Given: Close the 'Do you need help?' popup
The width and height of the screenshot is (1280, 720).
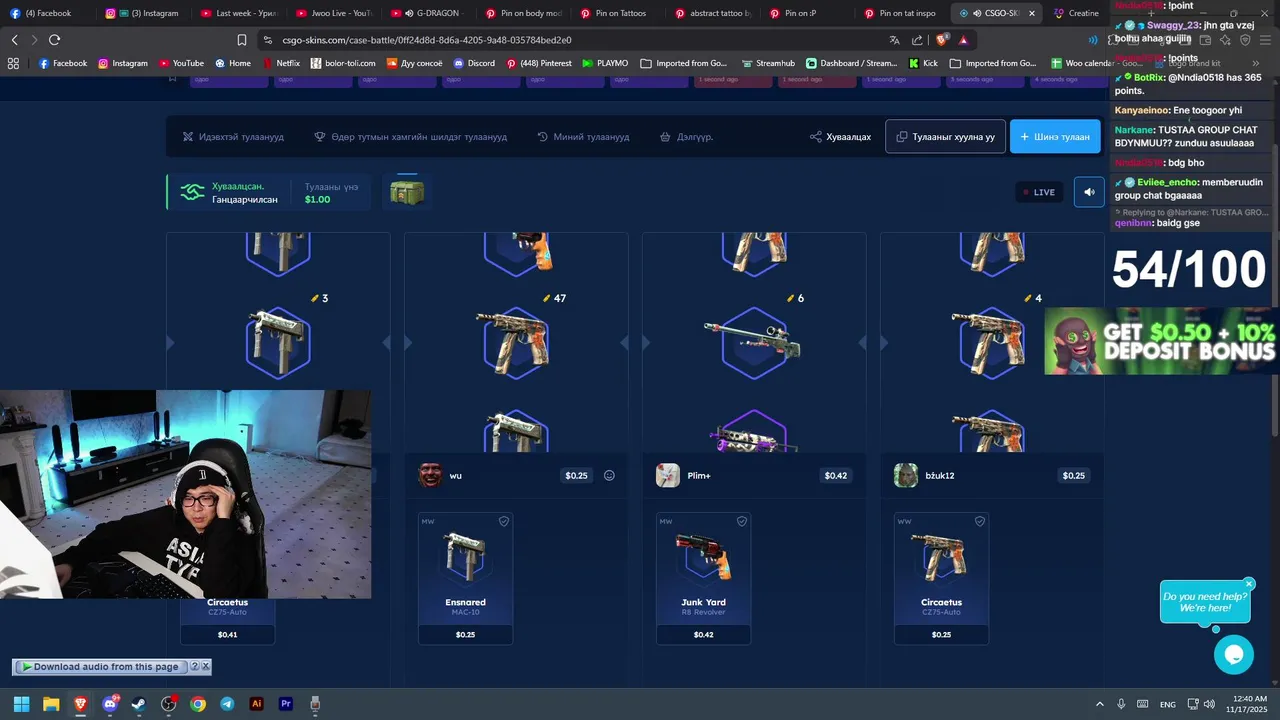Looking at the screenshot, I should pos(1249,584).
